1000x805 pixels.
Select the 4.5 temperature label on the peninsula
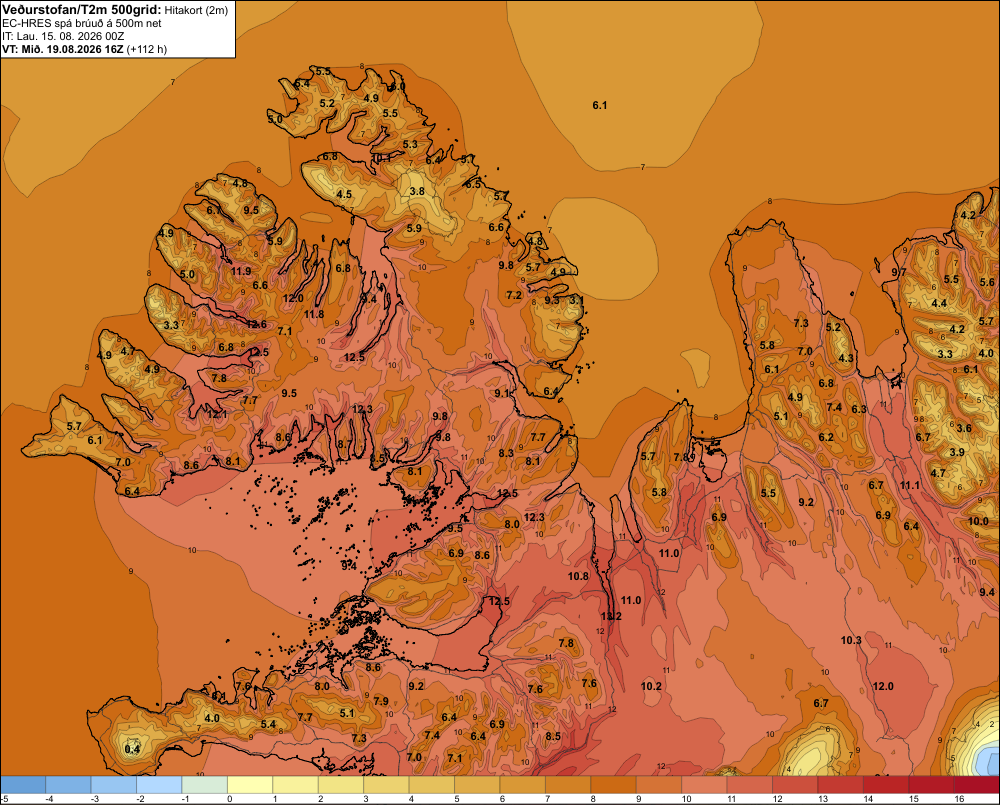point(344,195)
